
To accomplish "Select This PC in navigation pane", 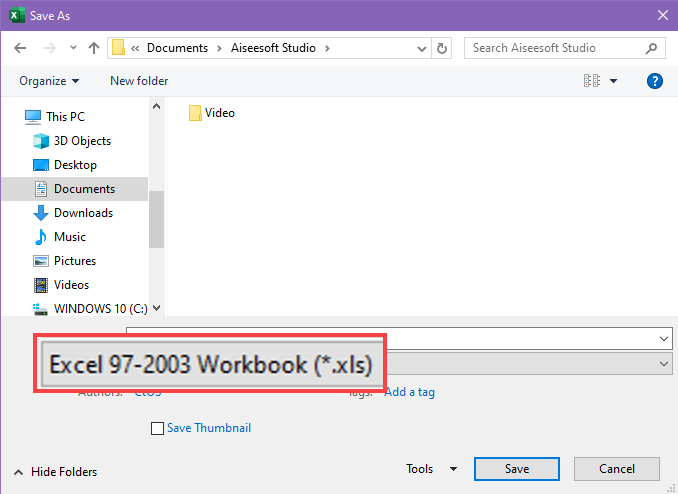I will (x=54, y=117).
